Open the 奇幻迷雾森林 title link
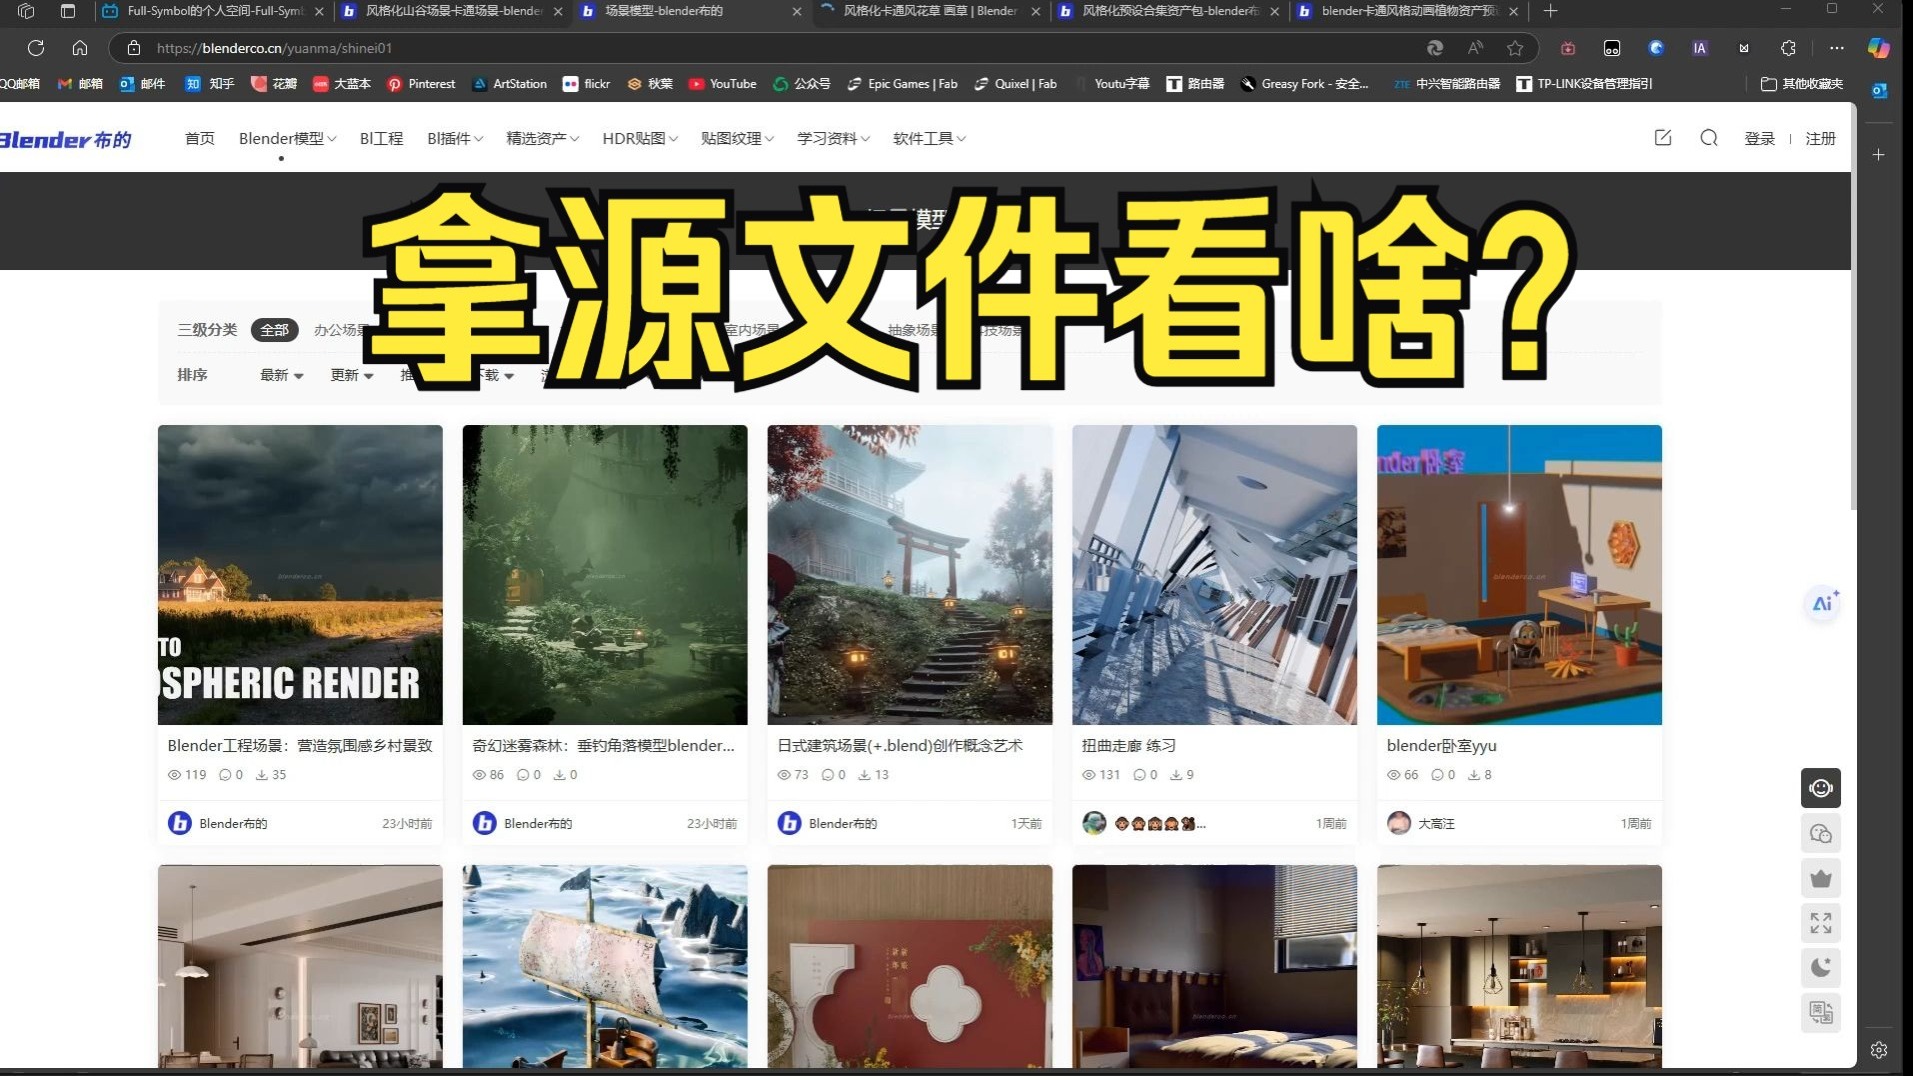1913x1076 pixels. point(603,746)
